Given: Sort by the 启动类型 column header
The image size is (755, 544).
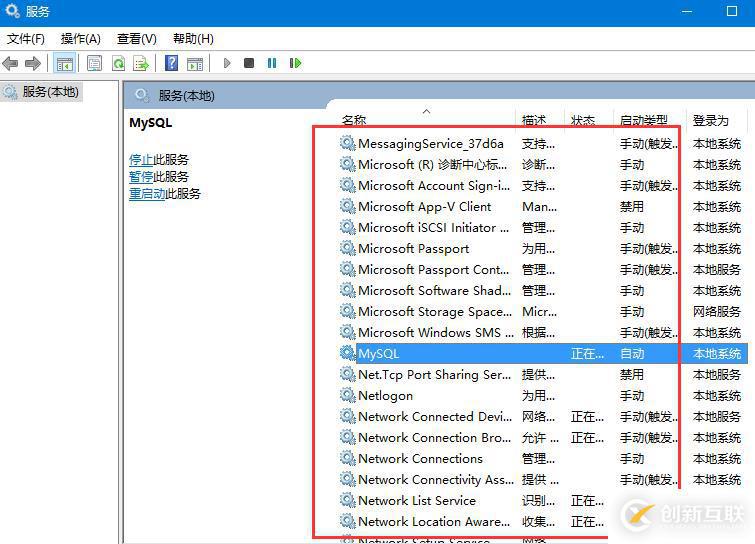Looking at the screenshot, I should coord(644,120).
